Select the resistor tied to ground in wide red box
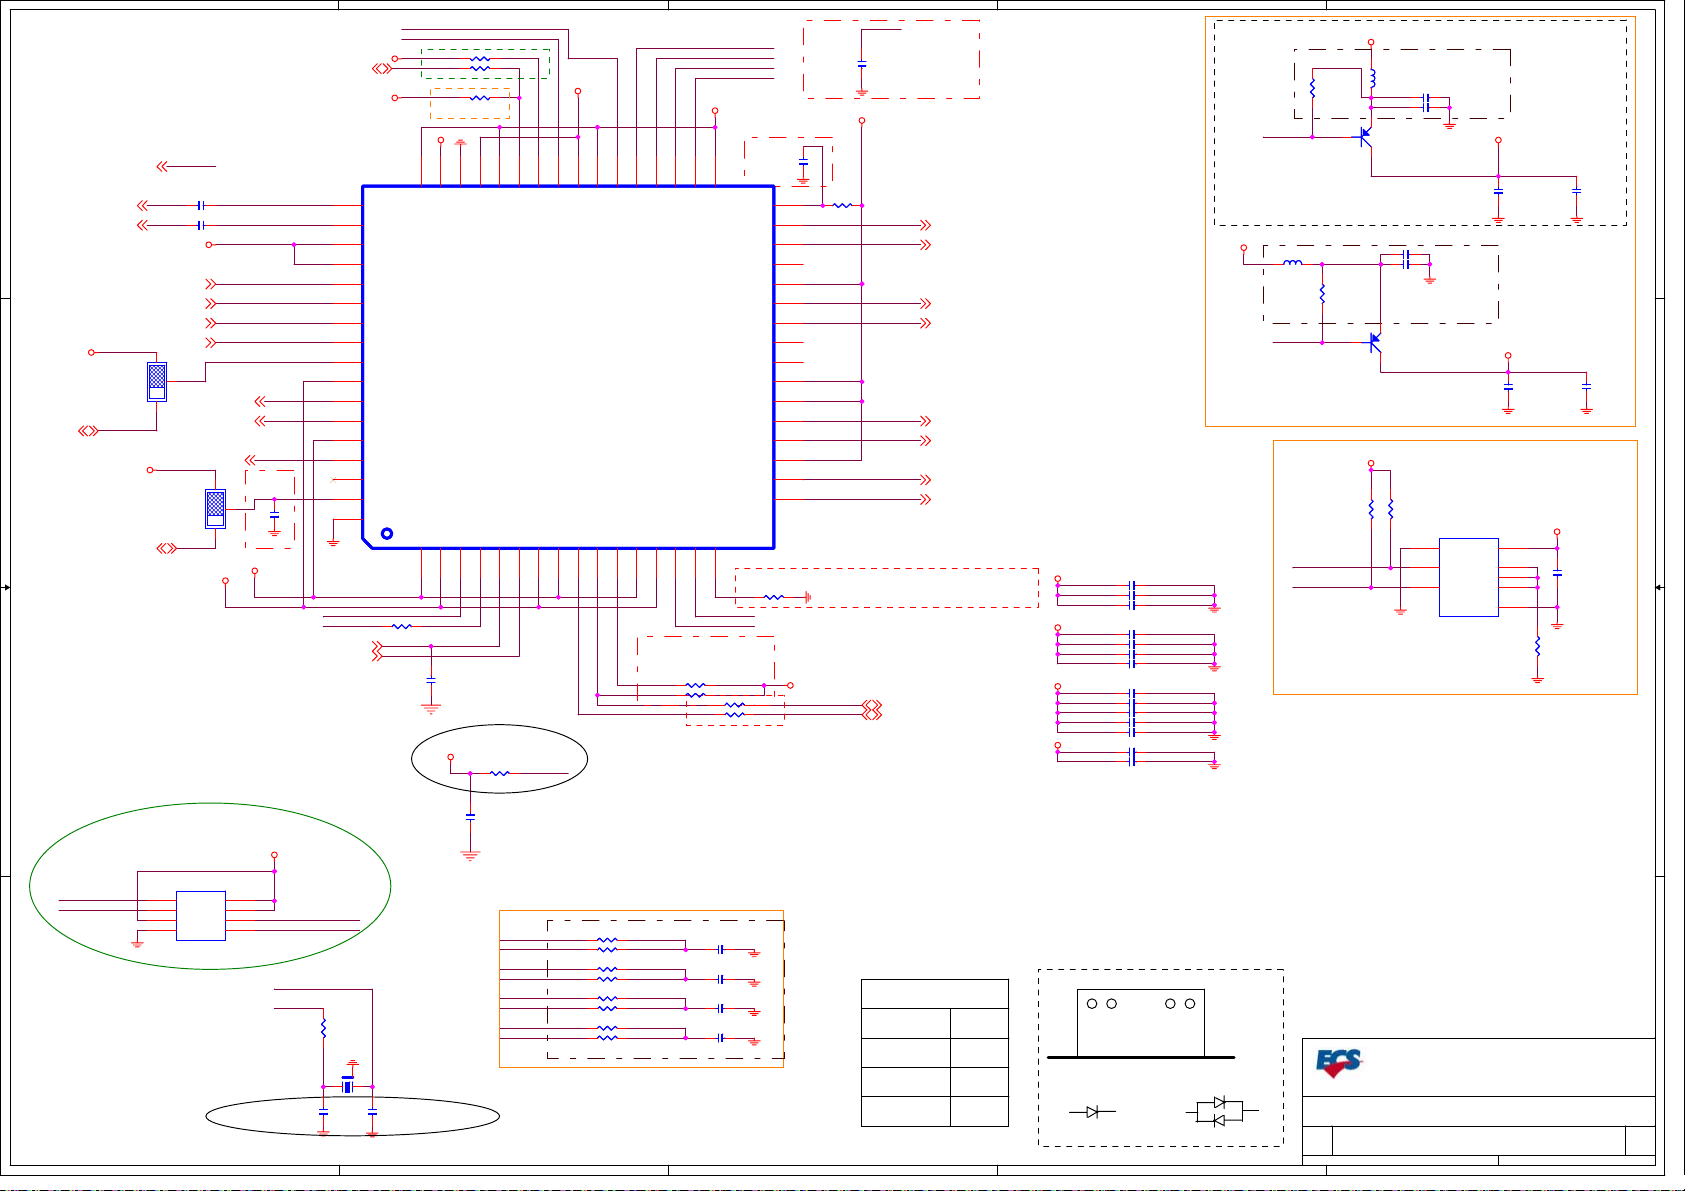1685x1191 pixels. coord(773,597)
